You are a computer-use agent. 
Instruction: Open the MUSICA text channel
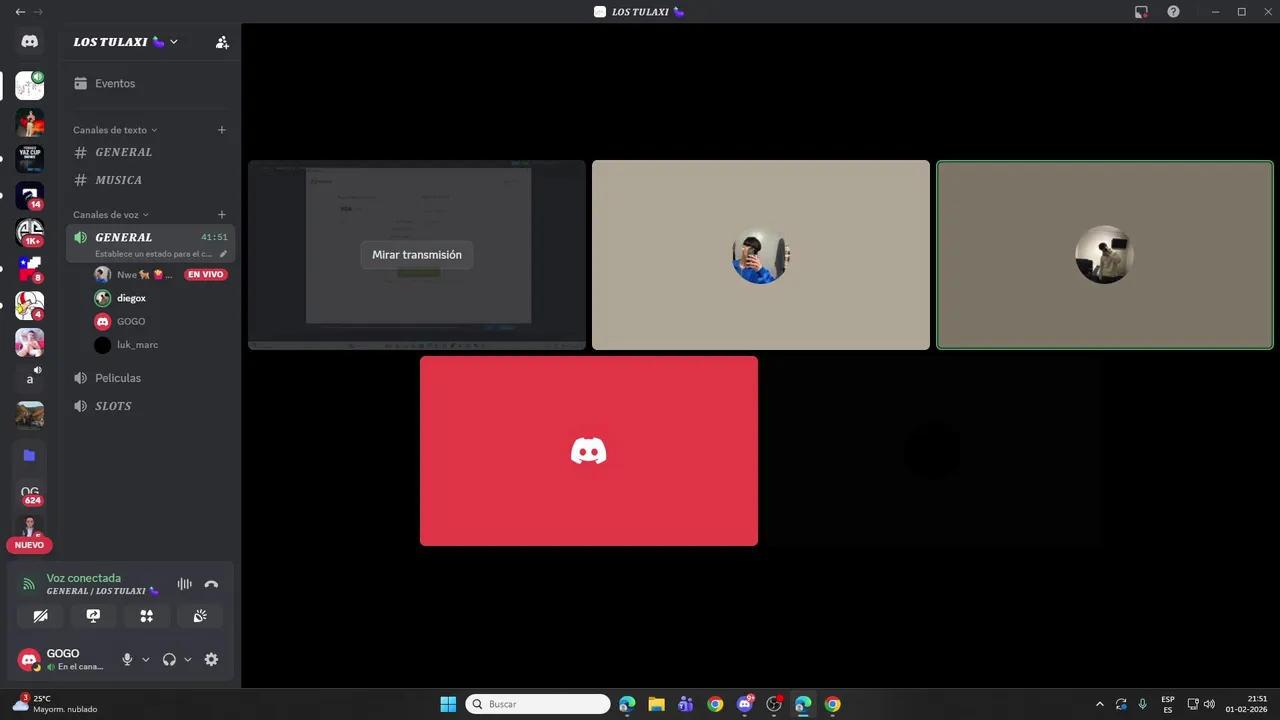(x=150, y=180)
